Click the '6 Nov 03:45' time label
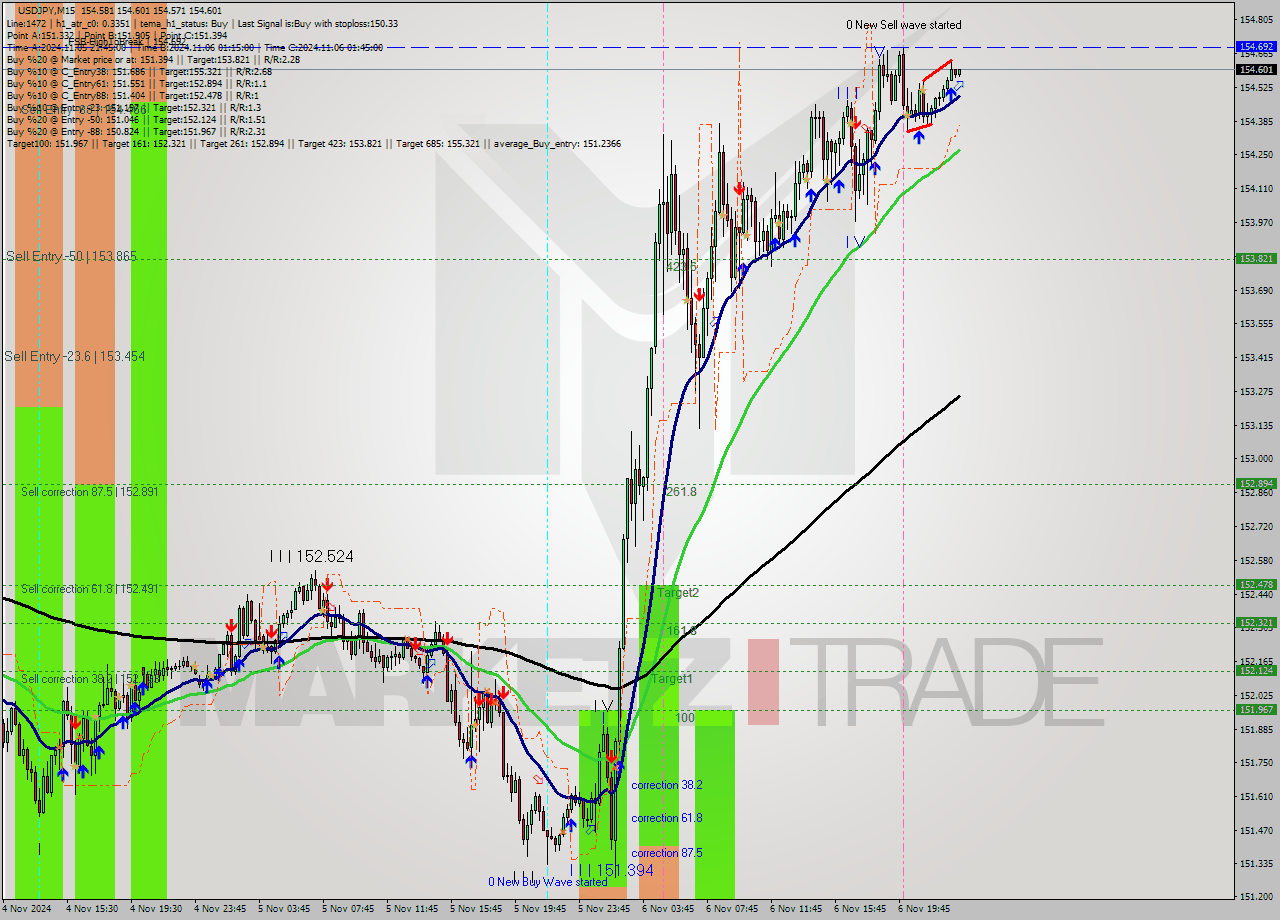 (668, 909)
